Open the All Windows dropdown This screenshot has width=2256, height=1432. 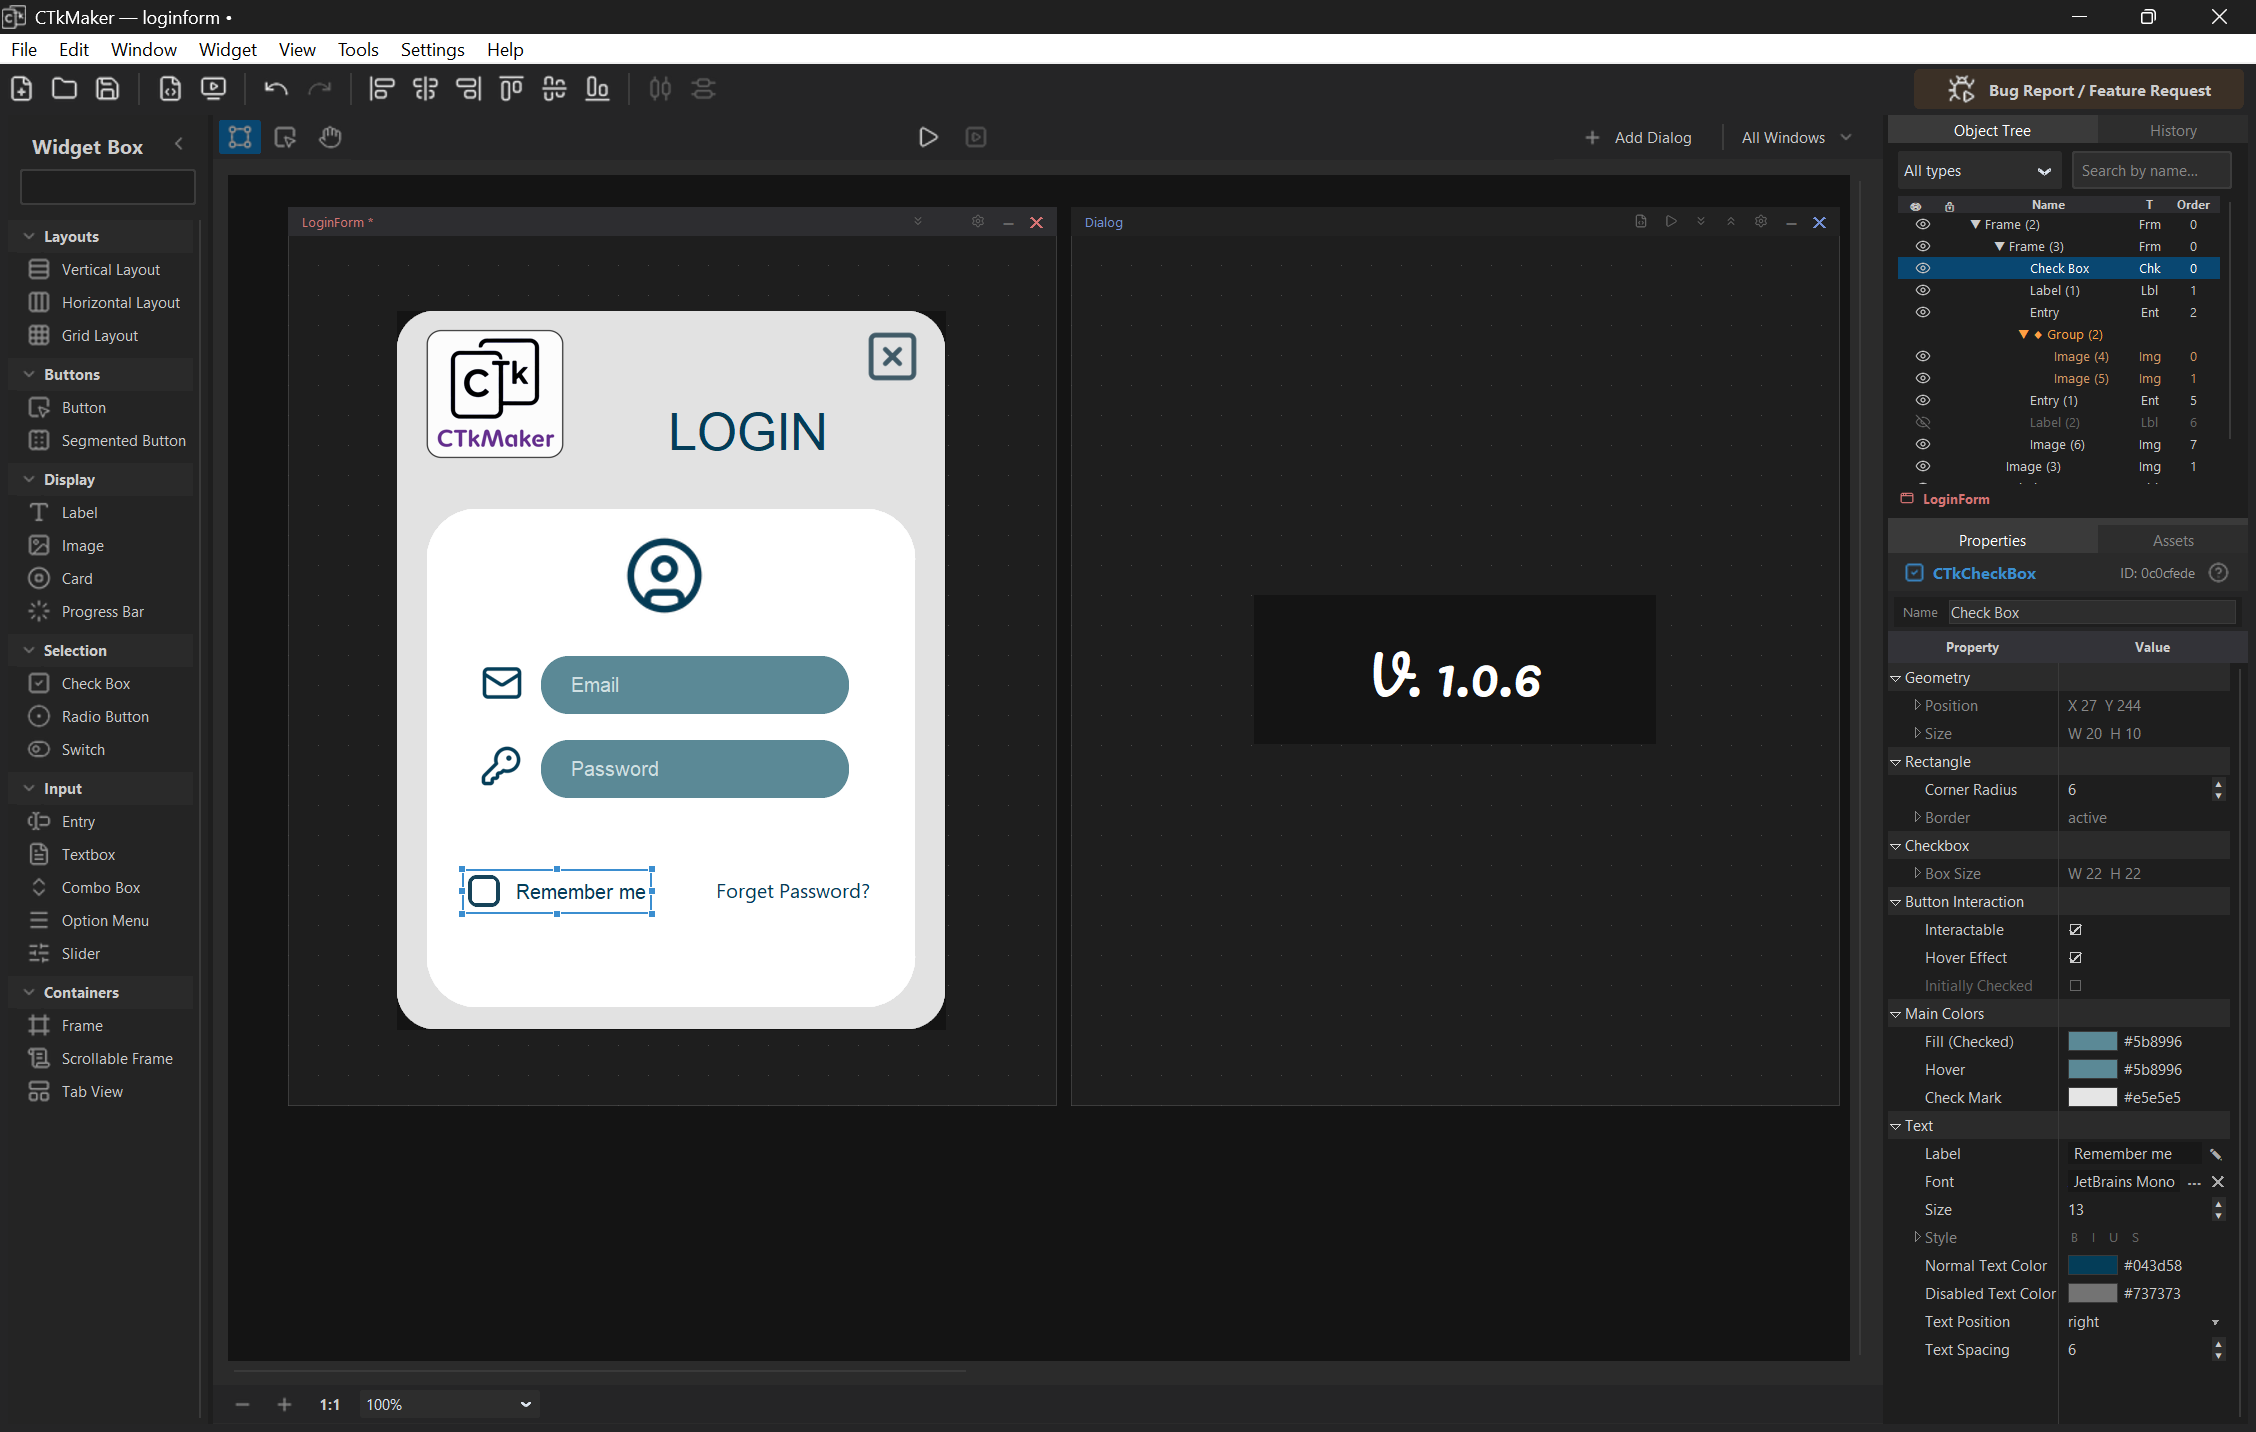[x=1797, y=138]
